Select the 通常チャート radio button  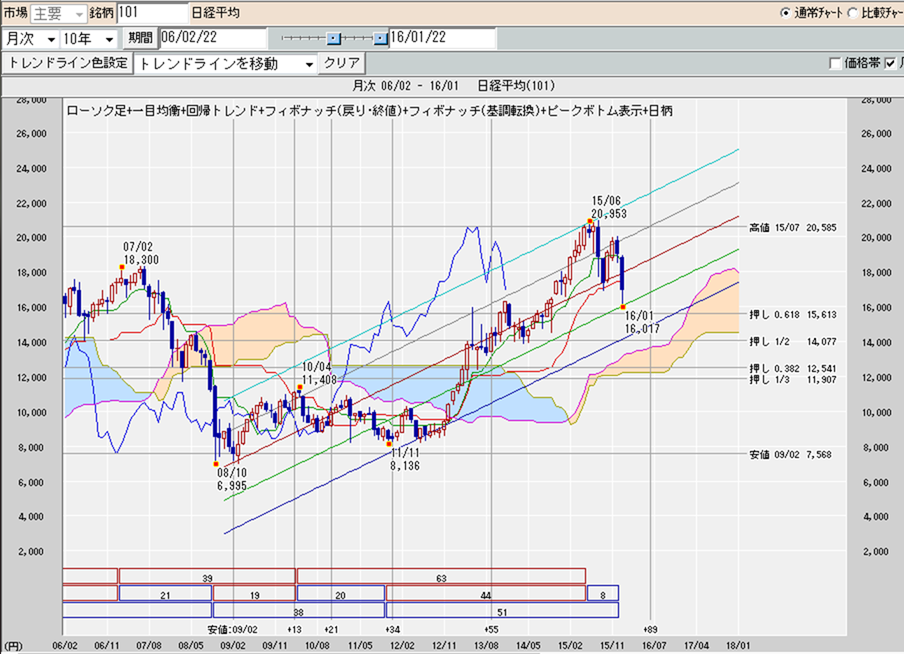pos(785,13)
